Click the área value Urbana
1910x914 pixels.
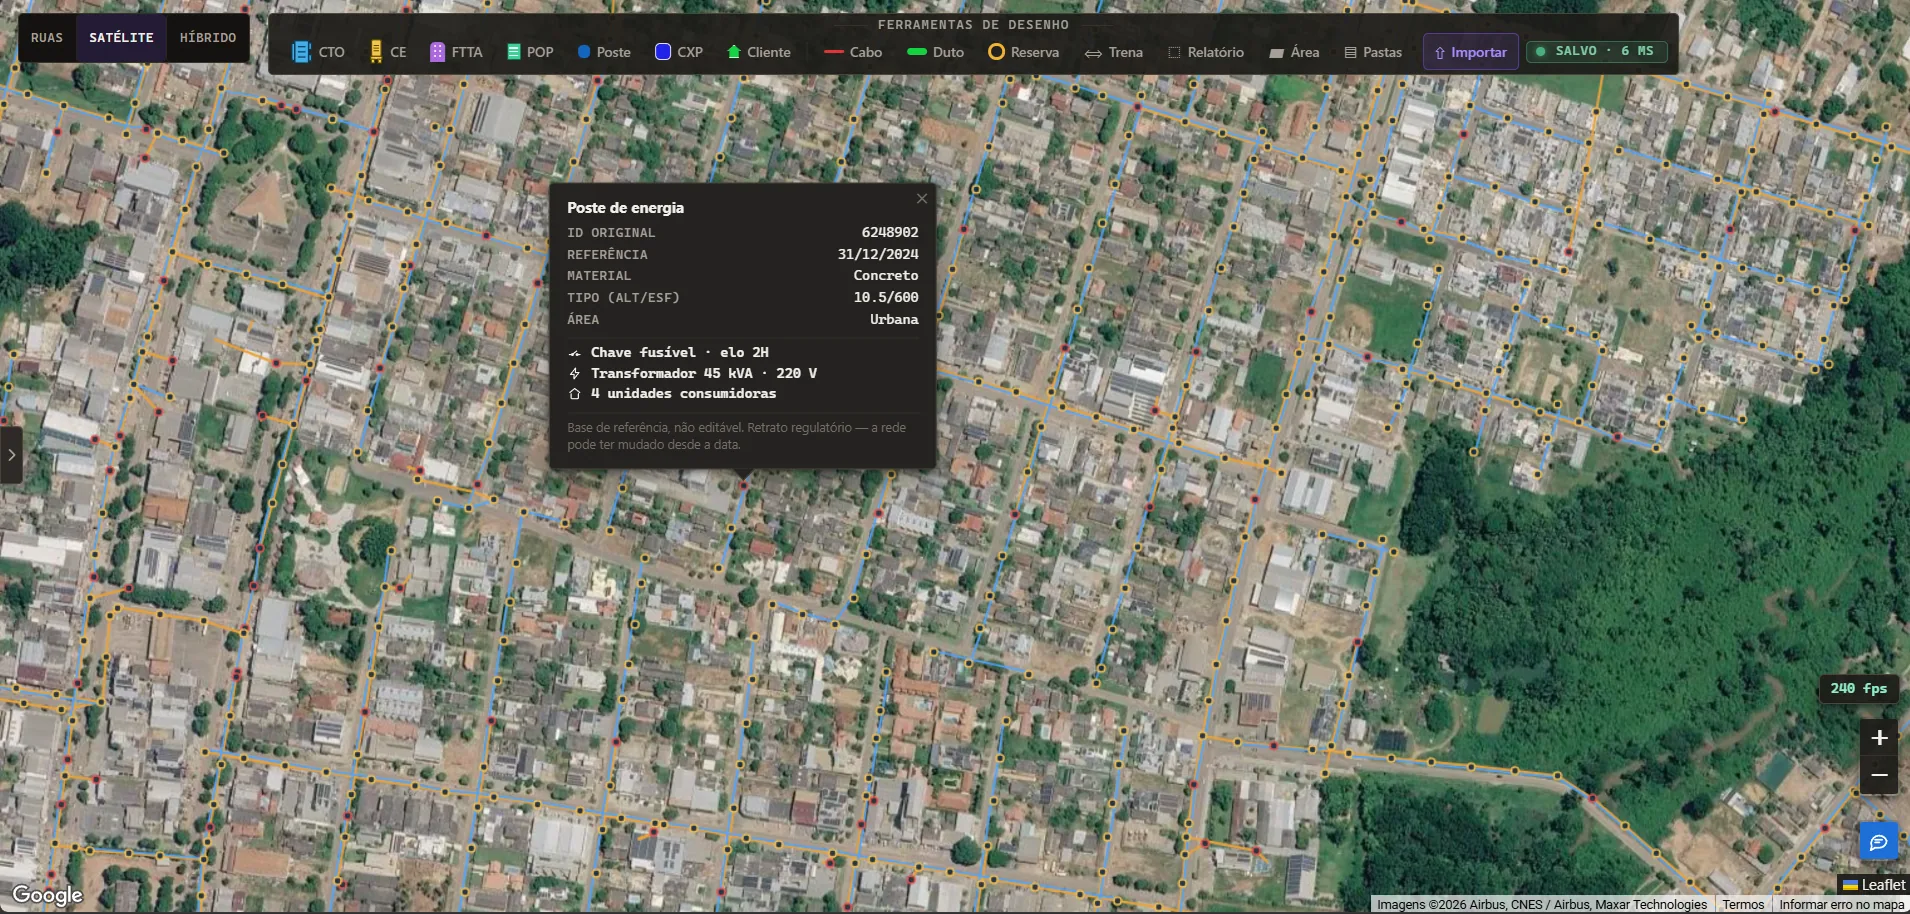click(x=894, y=319)
